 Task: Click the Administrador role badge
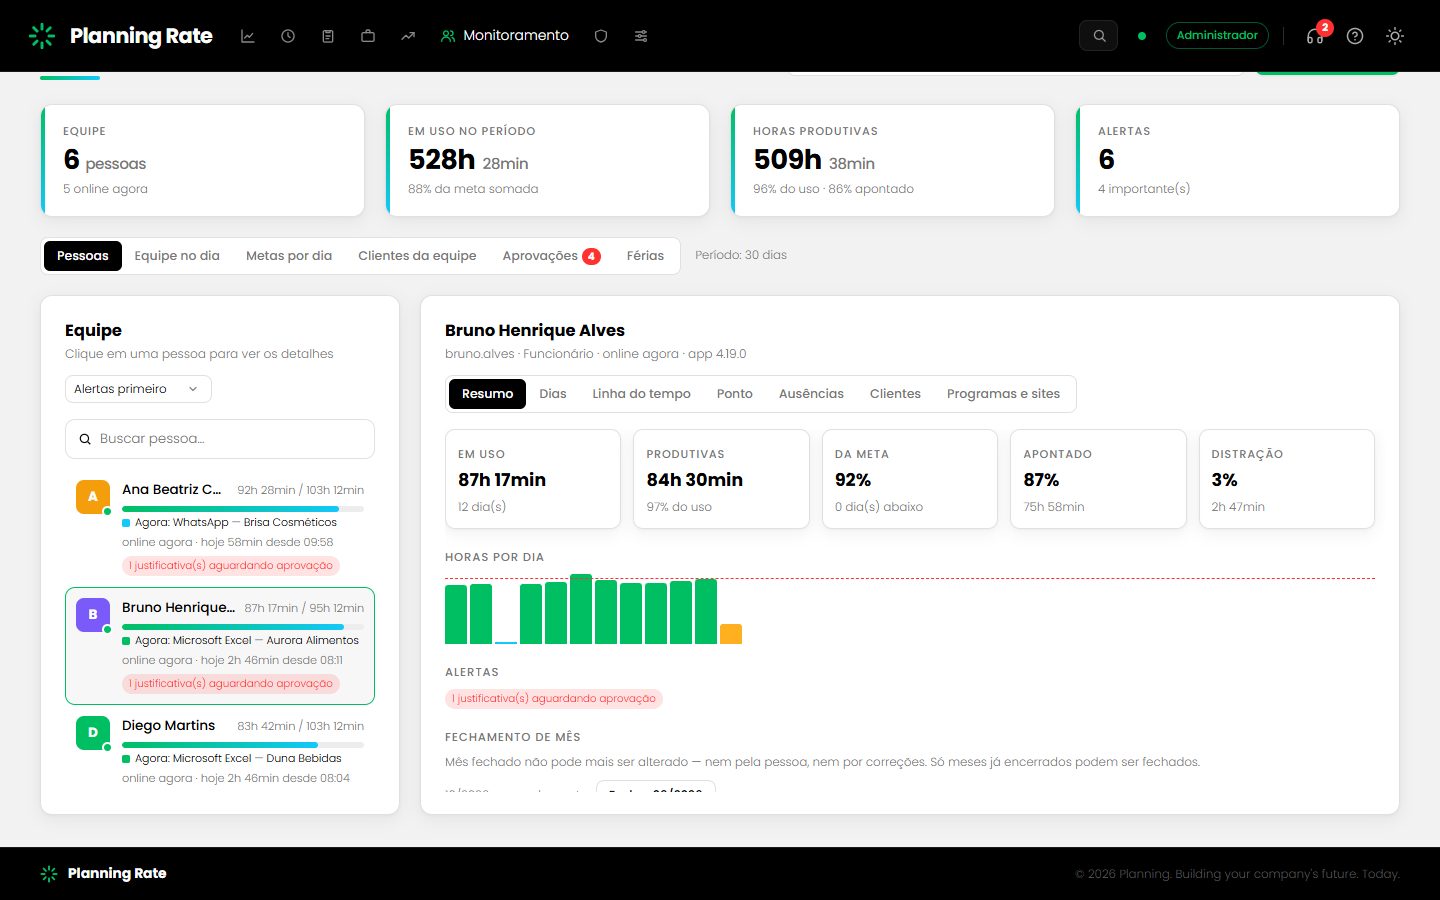coord(1217,36)
